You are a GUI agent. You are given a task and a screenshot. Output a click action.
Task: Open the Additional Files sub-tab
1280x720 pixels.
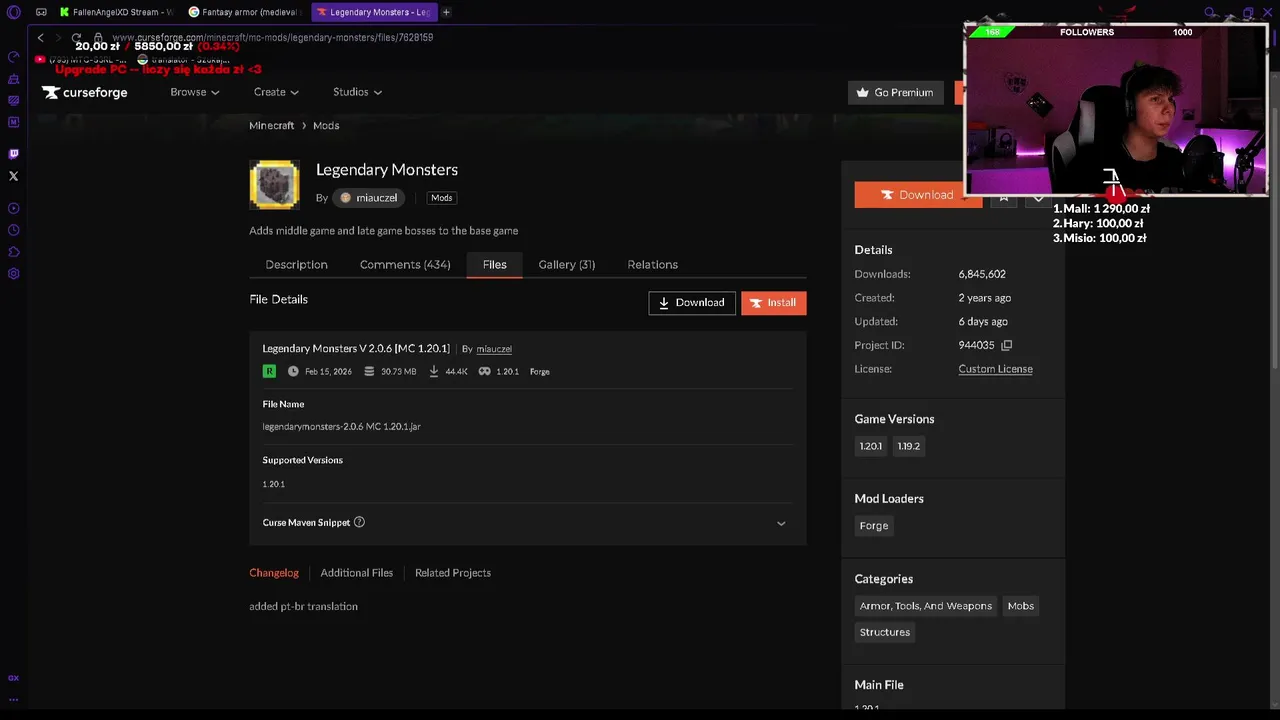(x=356, y=573)
